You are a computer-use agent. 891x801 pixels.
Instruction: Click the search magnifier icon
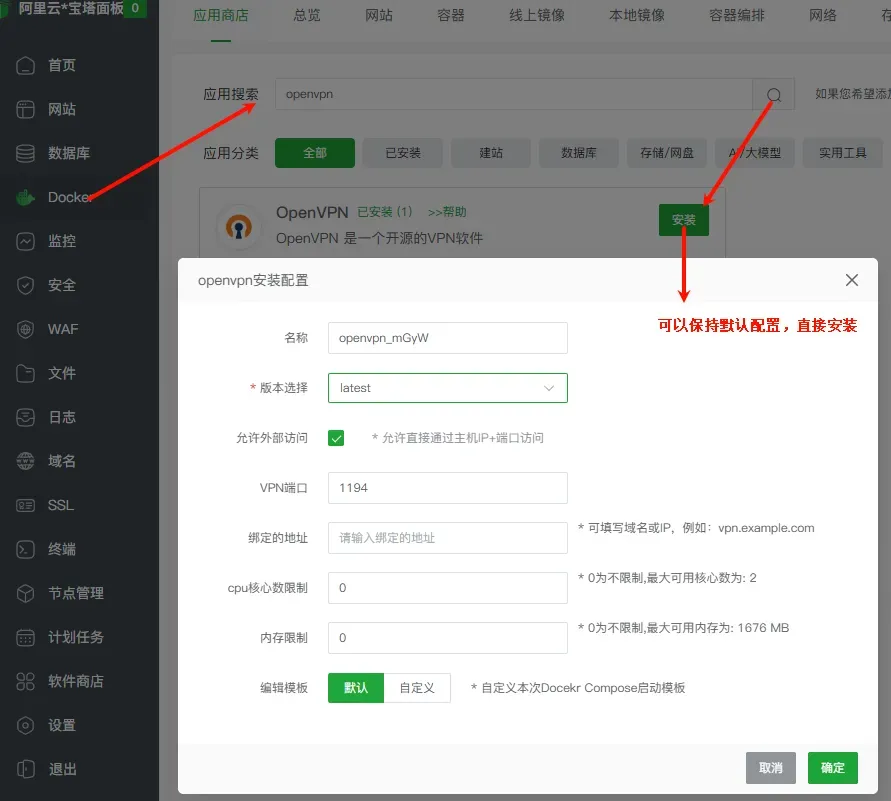pyautogui.click(x=773, y=94)
